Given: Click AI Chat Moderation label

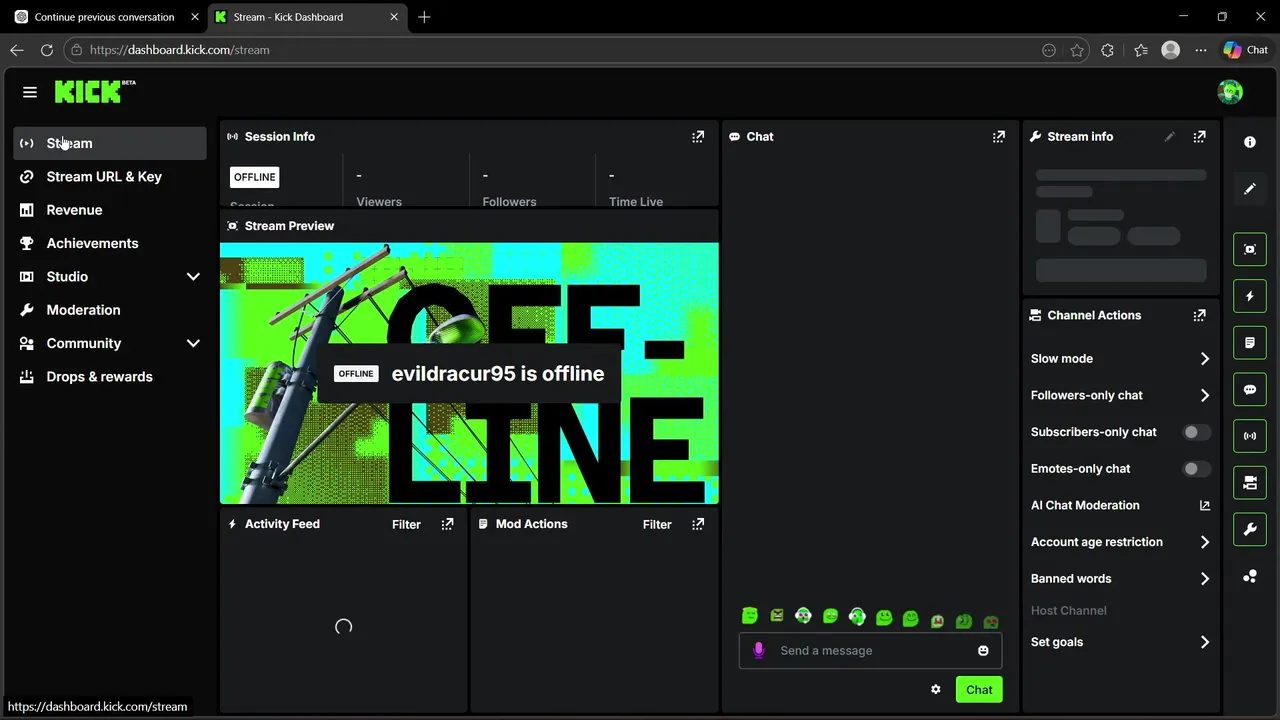Looking at the screenshot, I should click(1085, 505).
